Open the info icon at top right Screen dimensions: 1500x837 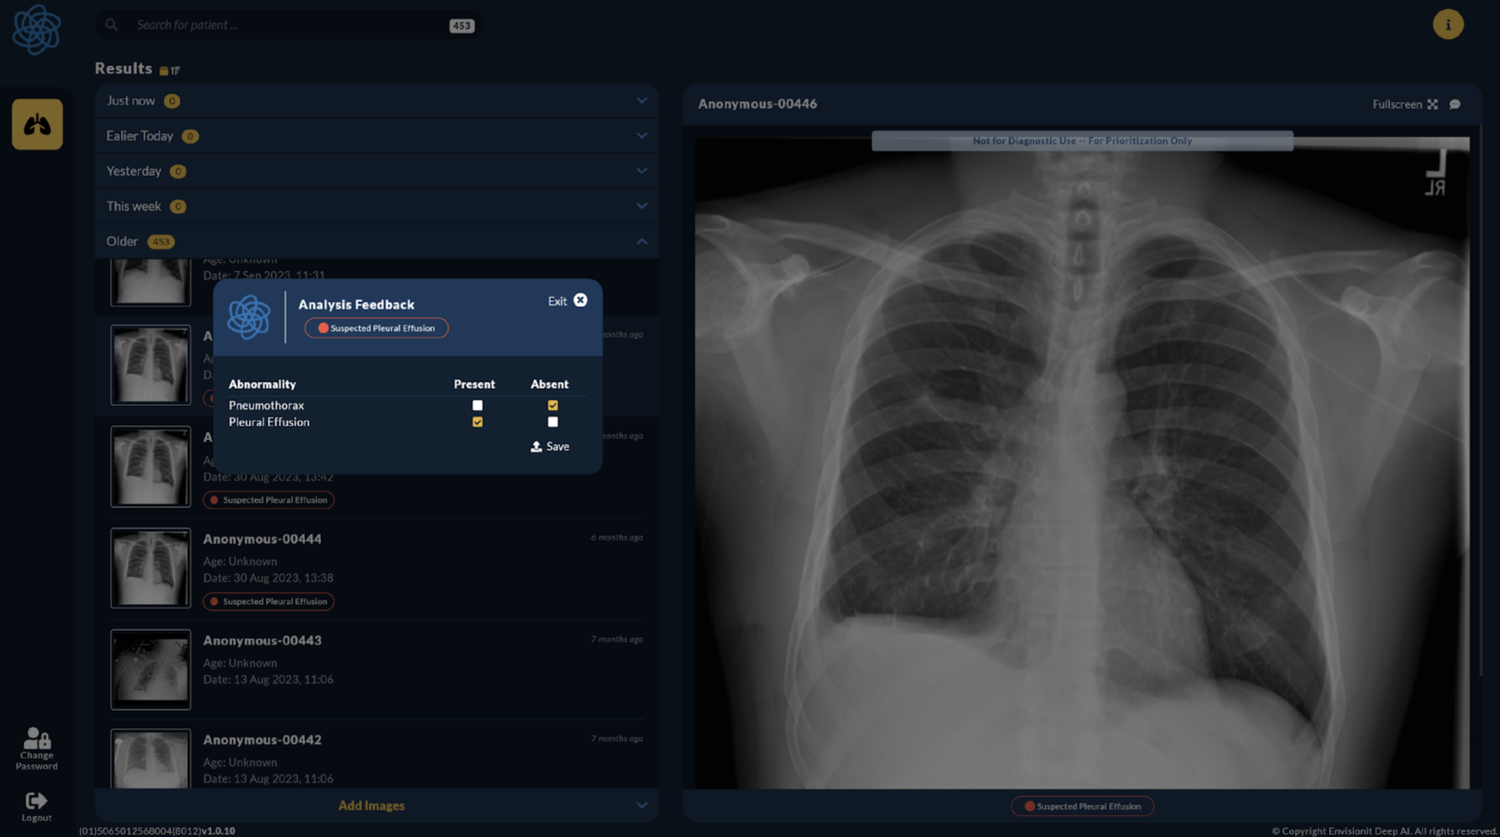coord(1448,23)
